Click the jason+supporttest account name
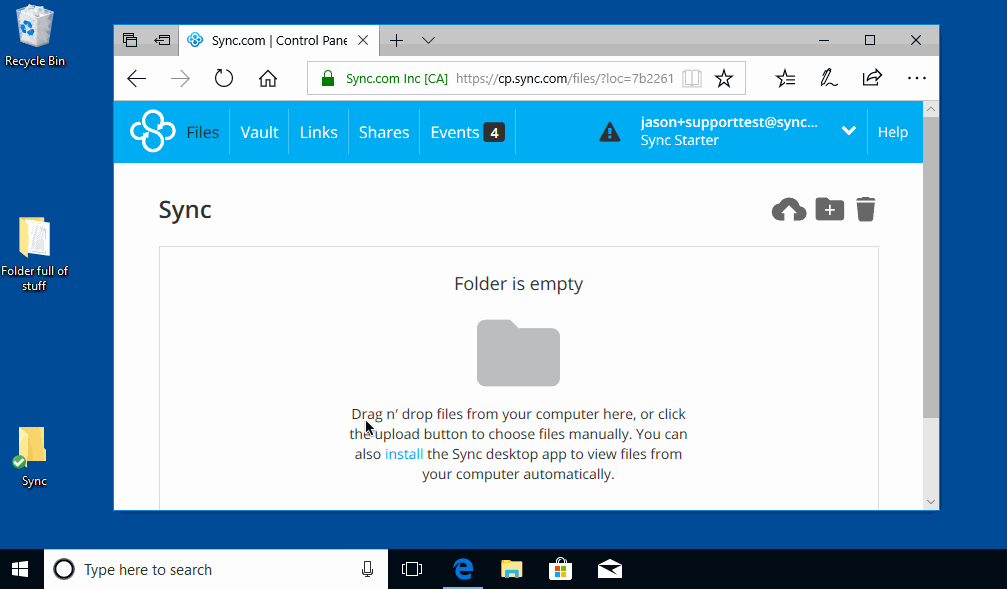The image size is (1007, 589). 729,122
